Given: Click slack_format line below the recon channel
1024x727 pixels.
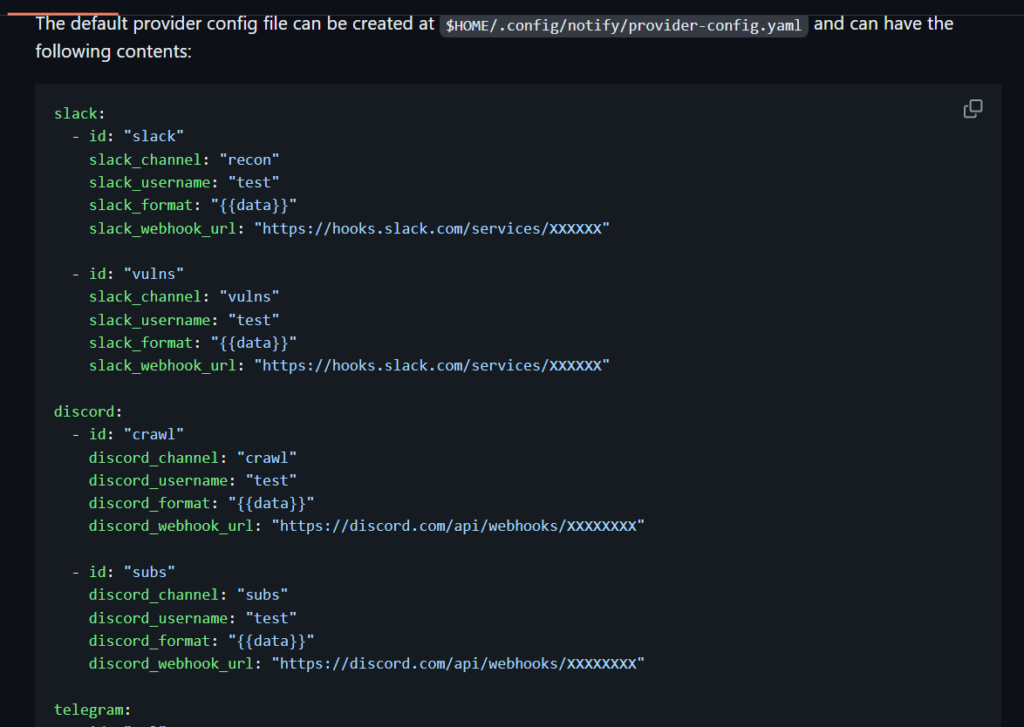Looking at the screenshot, I should pyautogui.click(x=193, y=206).
